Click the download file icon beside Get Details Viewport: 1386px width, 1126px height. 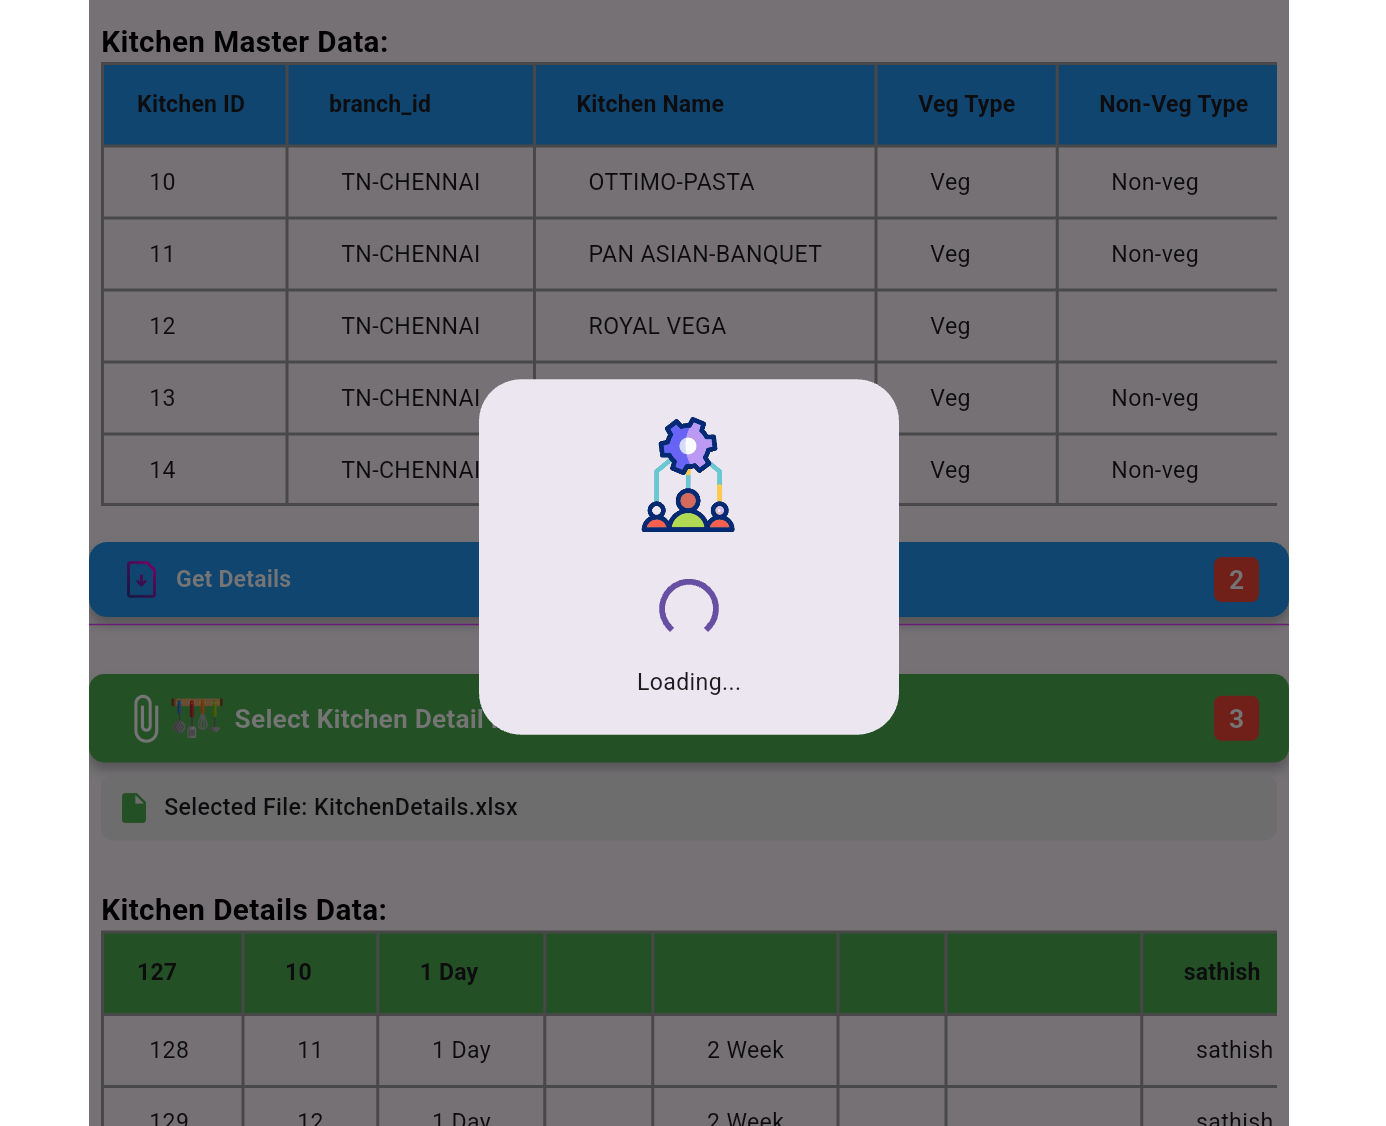(x=141, y=579)
